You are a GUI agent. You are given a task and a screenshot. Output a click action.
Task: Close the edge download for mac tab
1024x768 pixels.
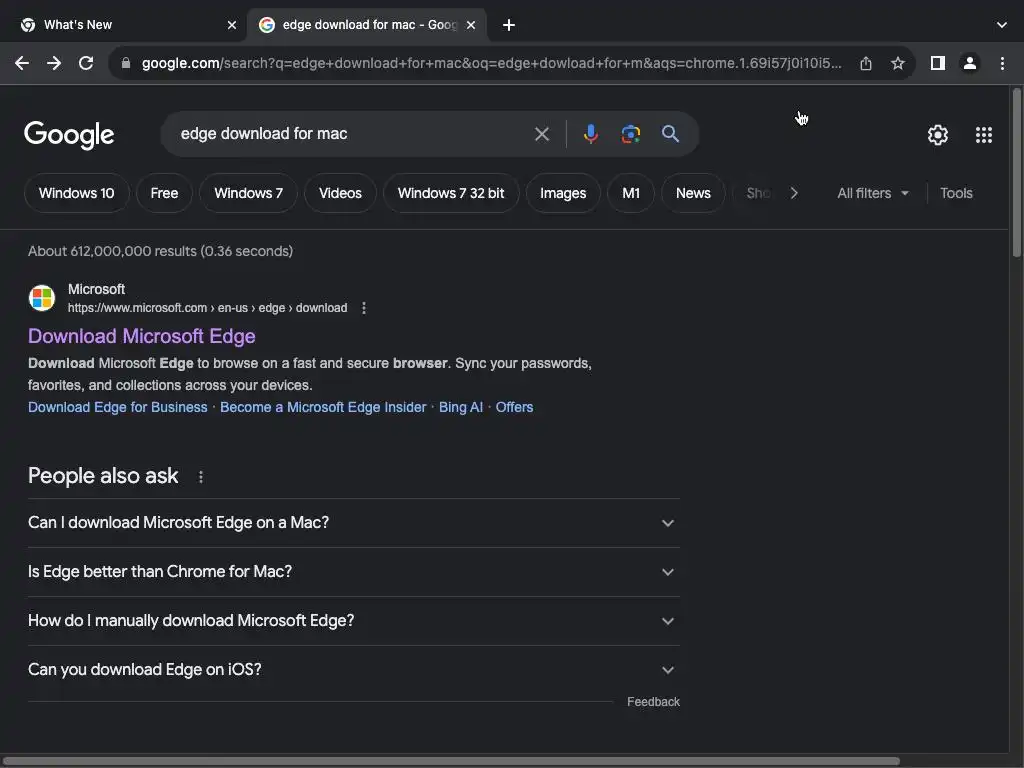point(471,25)
